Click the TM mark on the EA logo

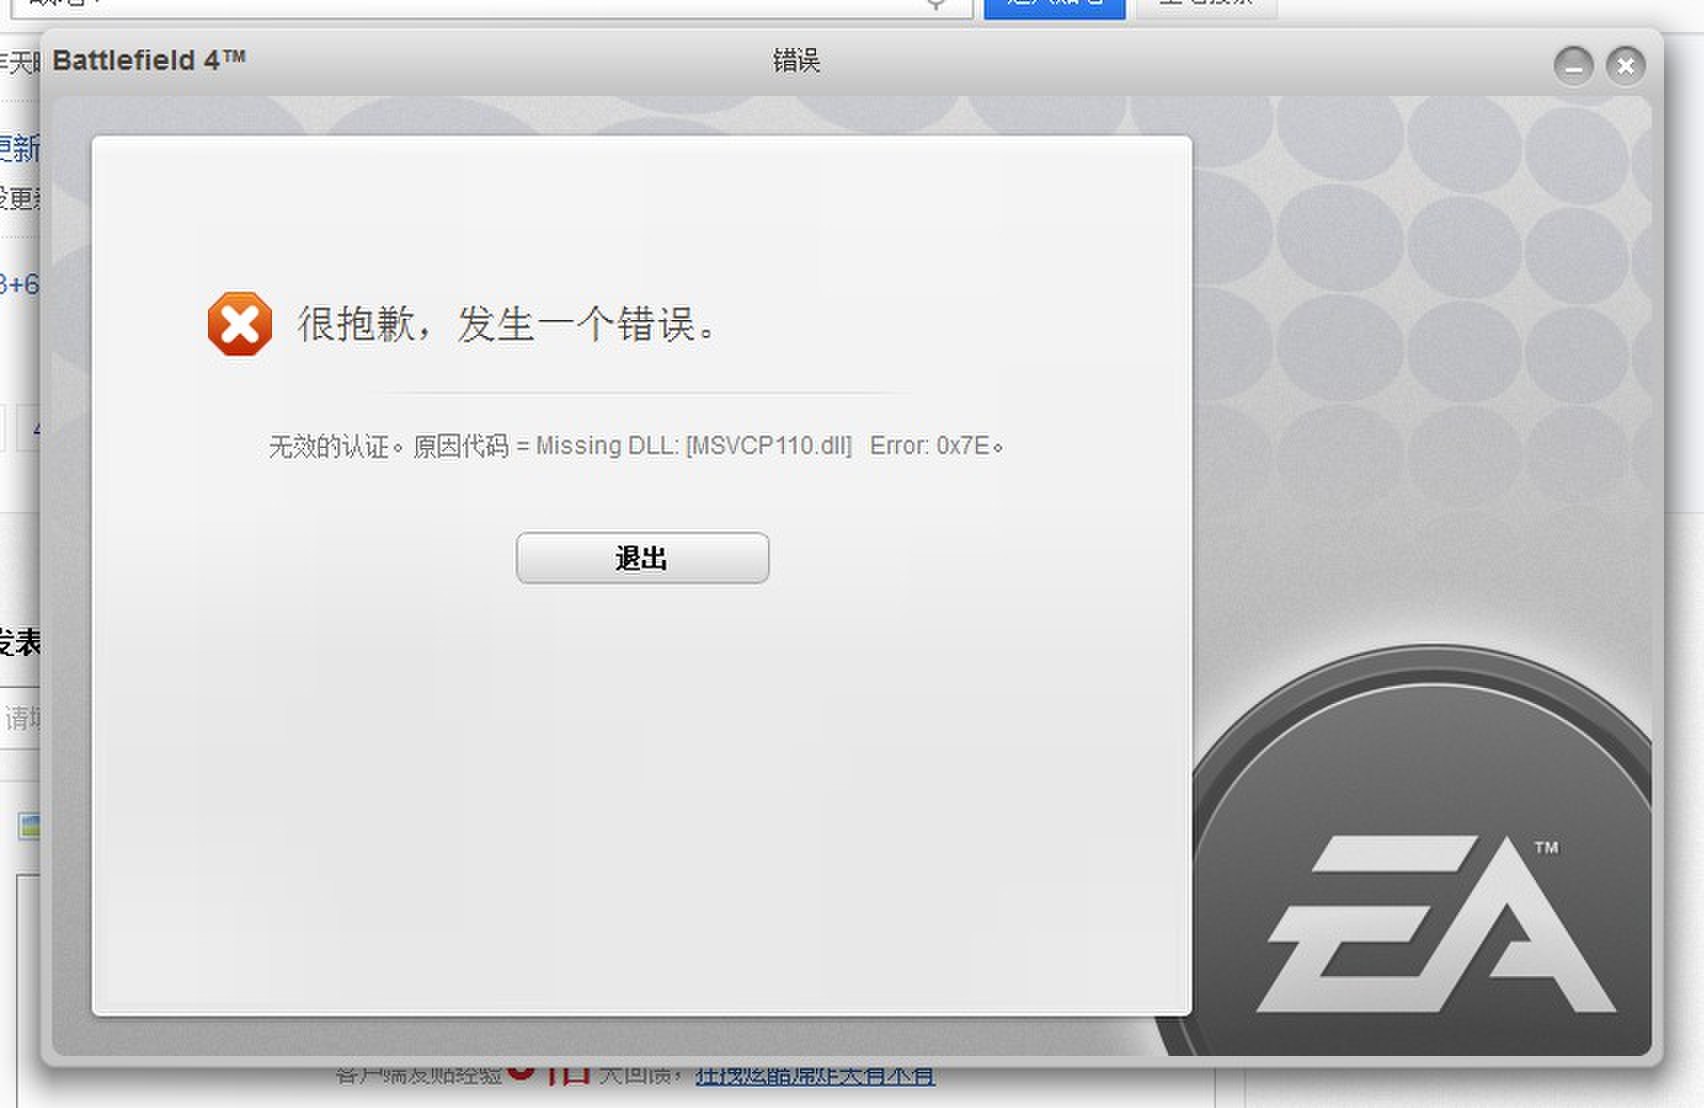pyautogui.click(x=1546, y=848)
